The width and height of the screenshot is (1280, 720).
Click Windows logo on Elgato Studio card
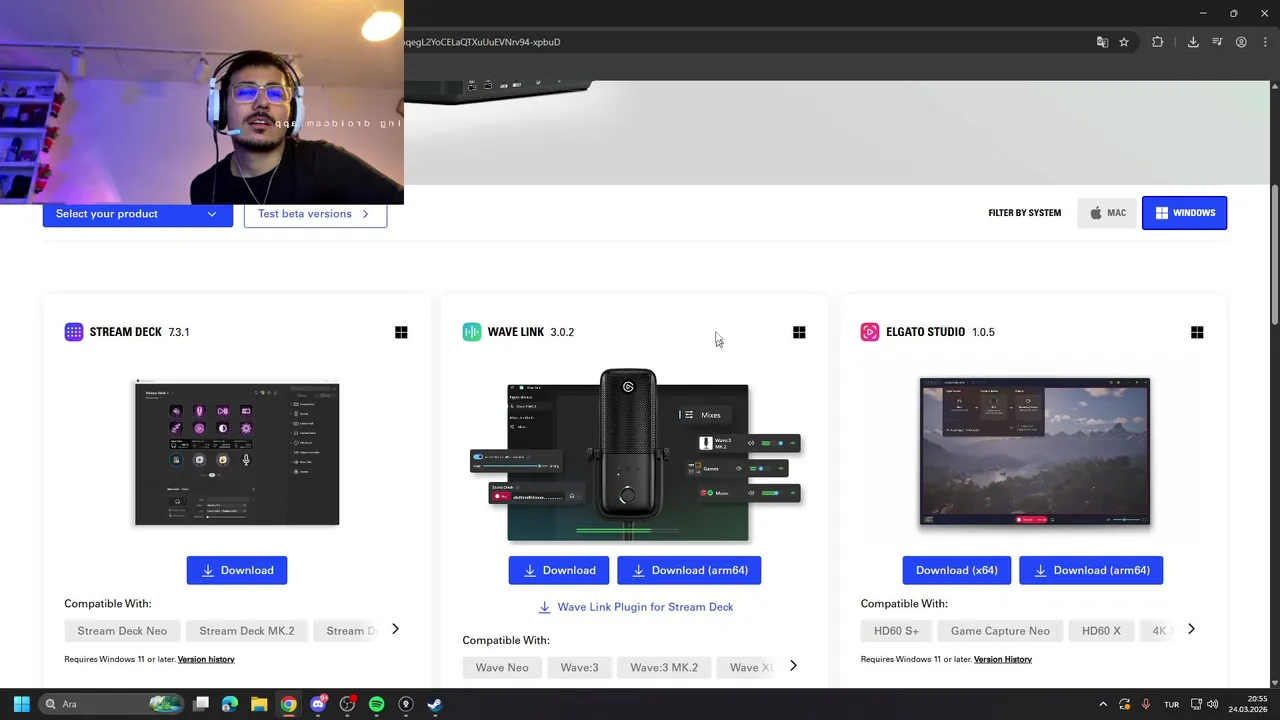click(x=1197, y=332)
